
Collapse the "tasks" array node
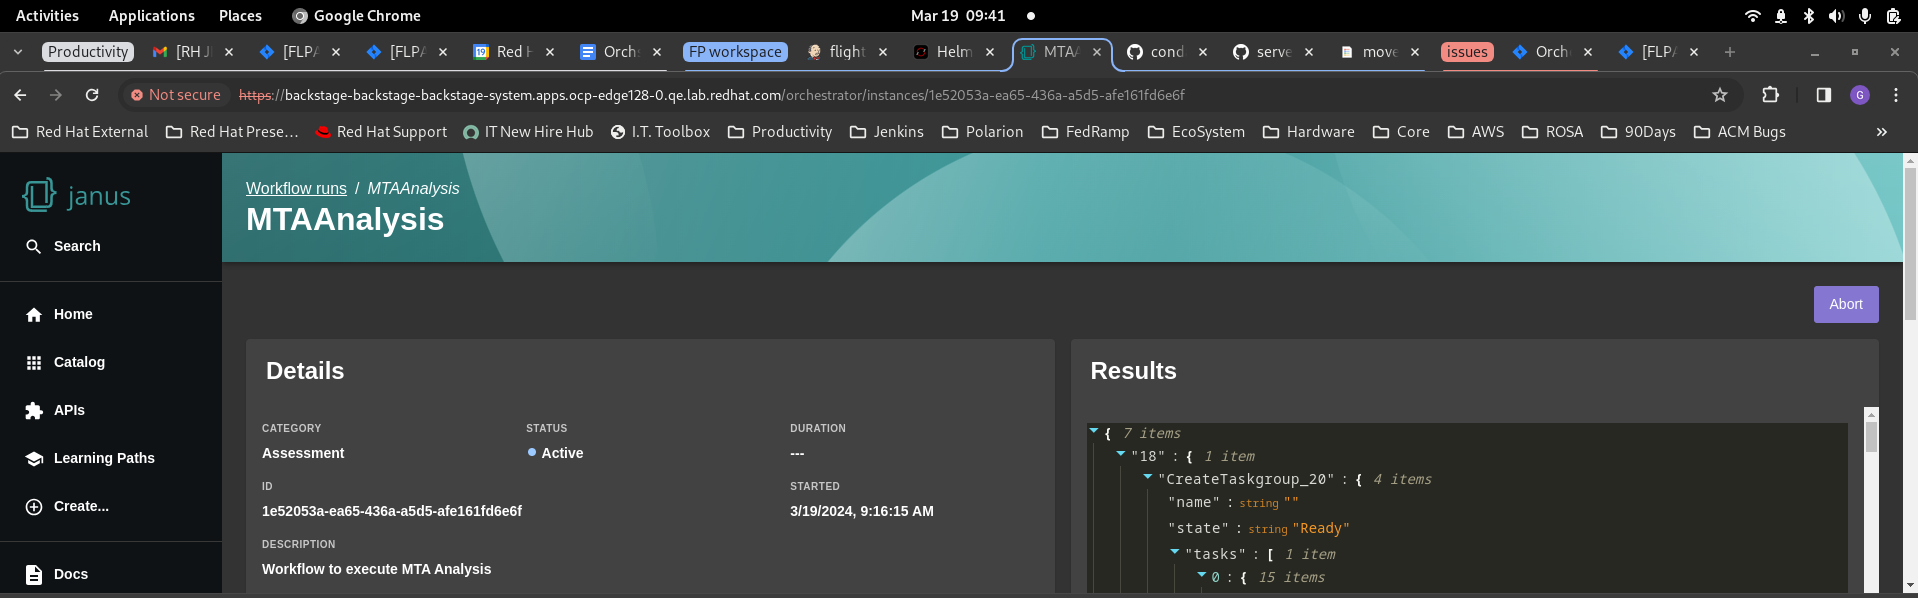[1175, 552]
